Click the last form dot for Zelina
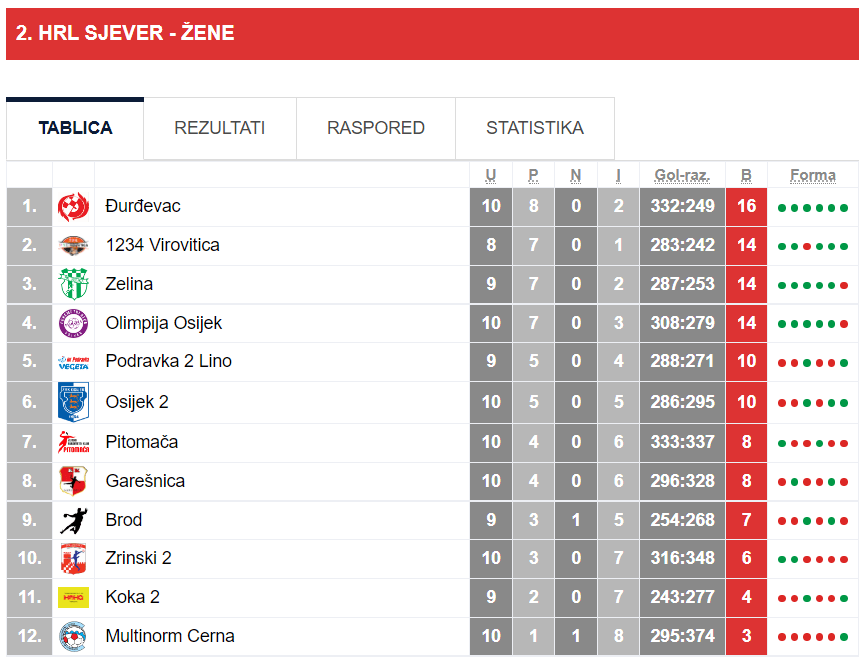Screen dimensions: 864x660 coord(844,285)
